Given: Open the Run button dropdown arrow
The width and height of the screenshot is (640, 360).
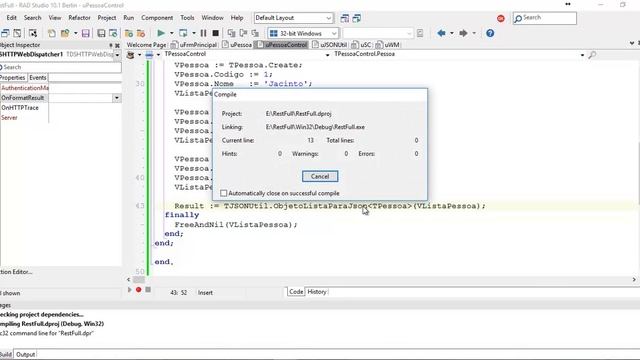Looking at the screenshot, I should [171, 33].
